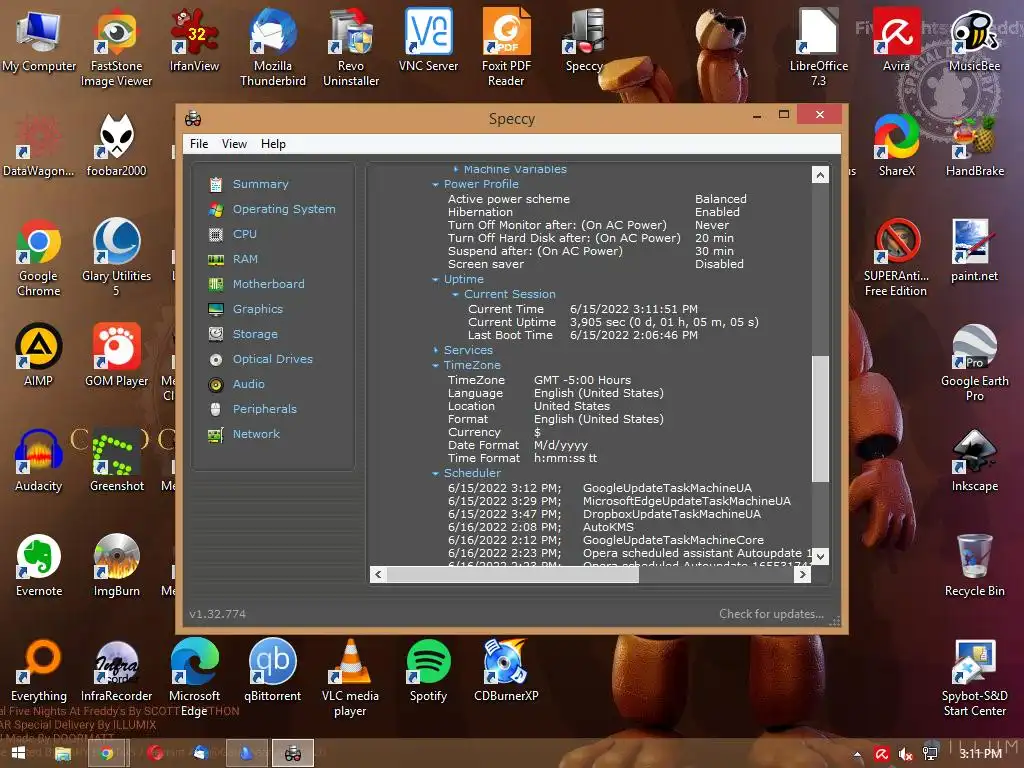Click the Peripherals link in sidebar
Screen dimensions: 1024x768
point(264,409)
